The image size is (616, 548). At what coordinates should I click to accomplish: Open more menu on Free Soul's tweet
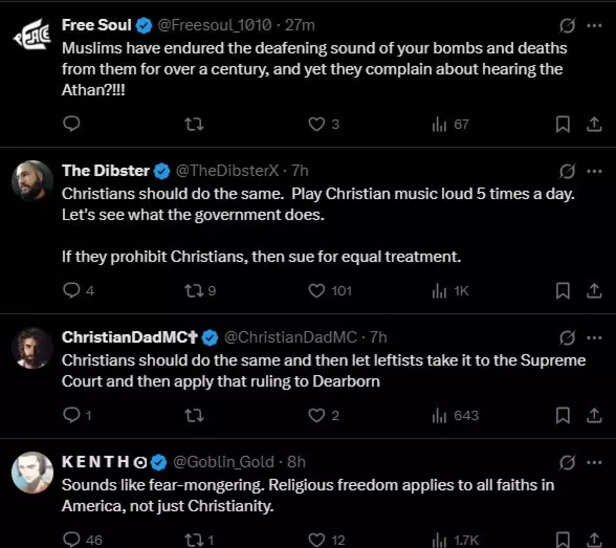coord(594,25)
